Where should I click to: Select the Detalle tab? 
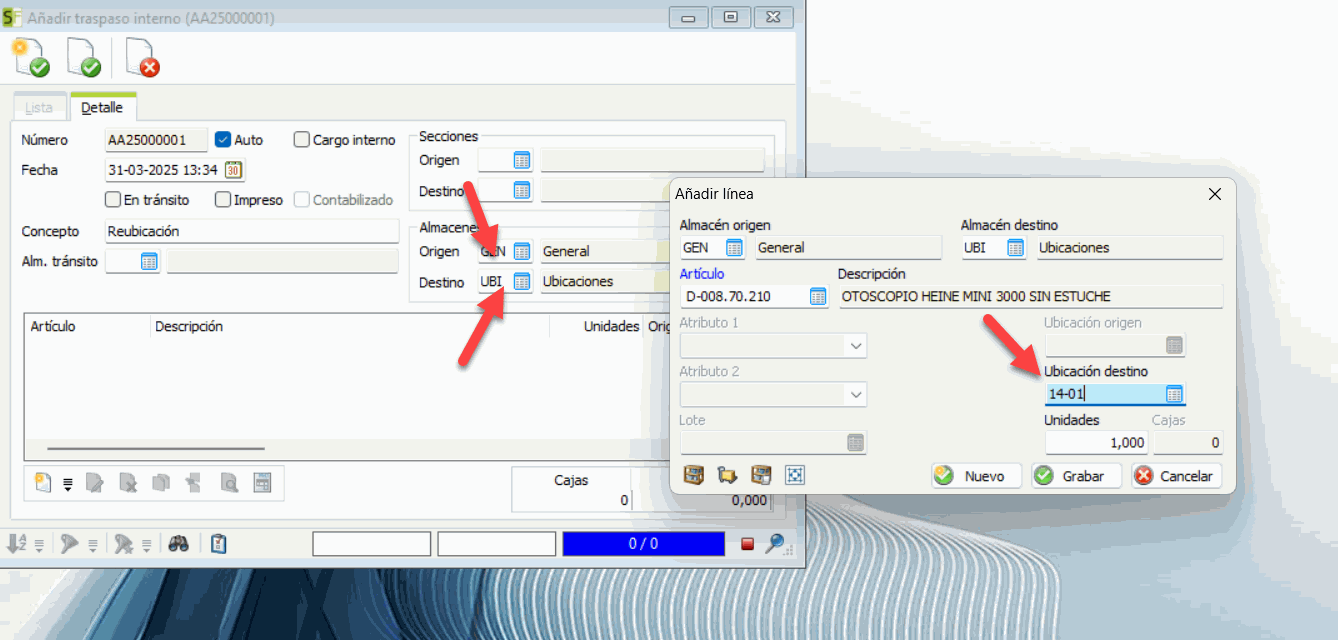coord(102,107)
